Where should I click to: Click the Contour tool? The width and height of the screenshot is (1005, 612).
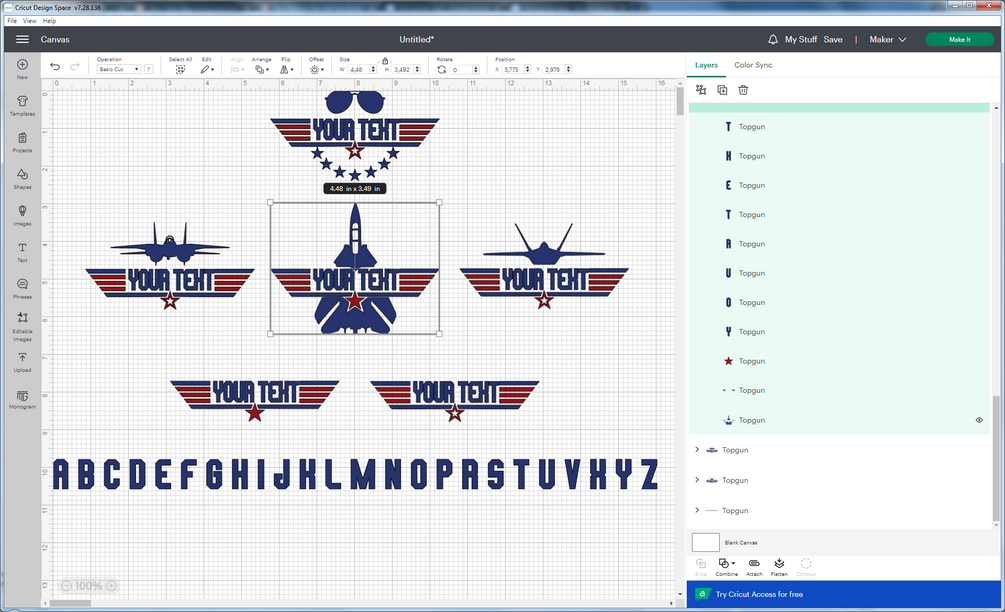tap(806, 567)
